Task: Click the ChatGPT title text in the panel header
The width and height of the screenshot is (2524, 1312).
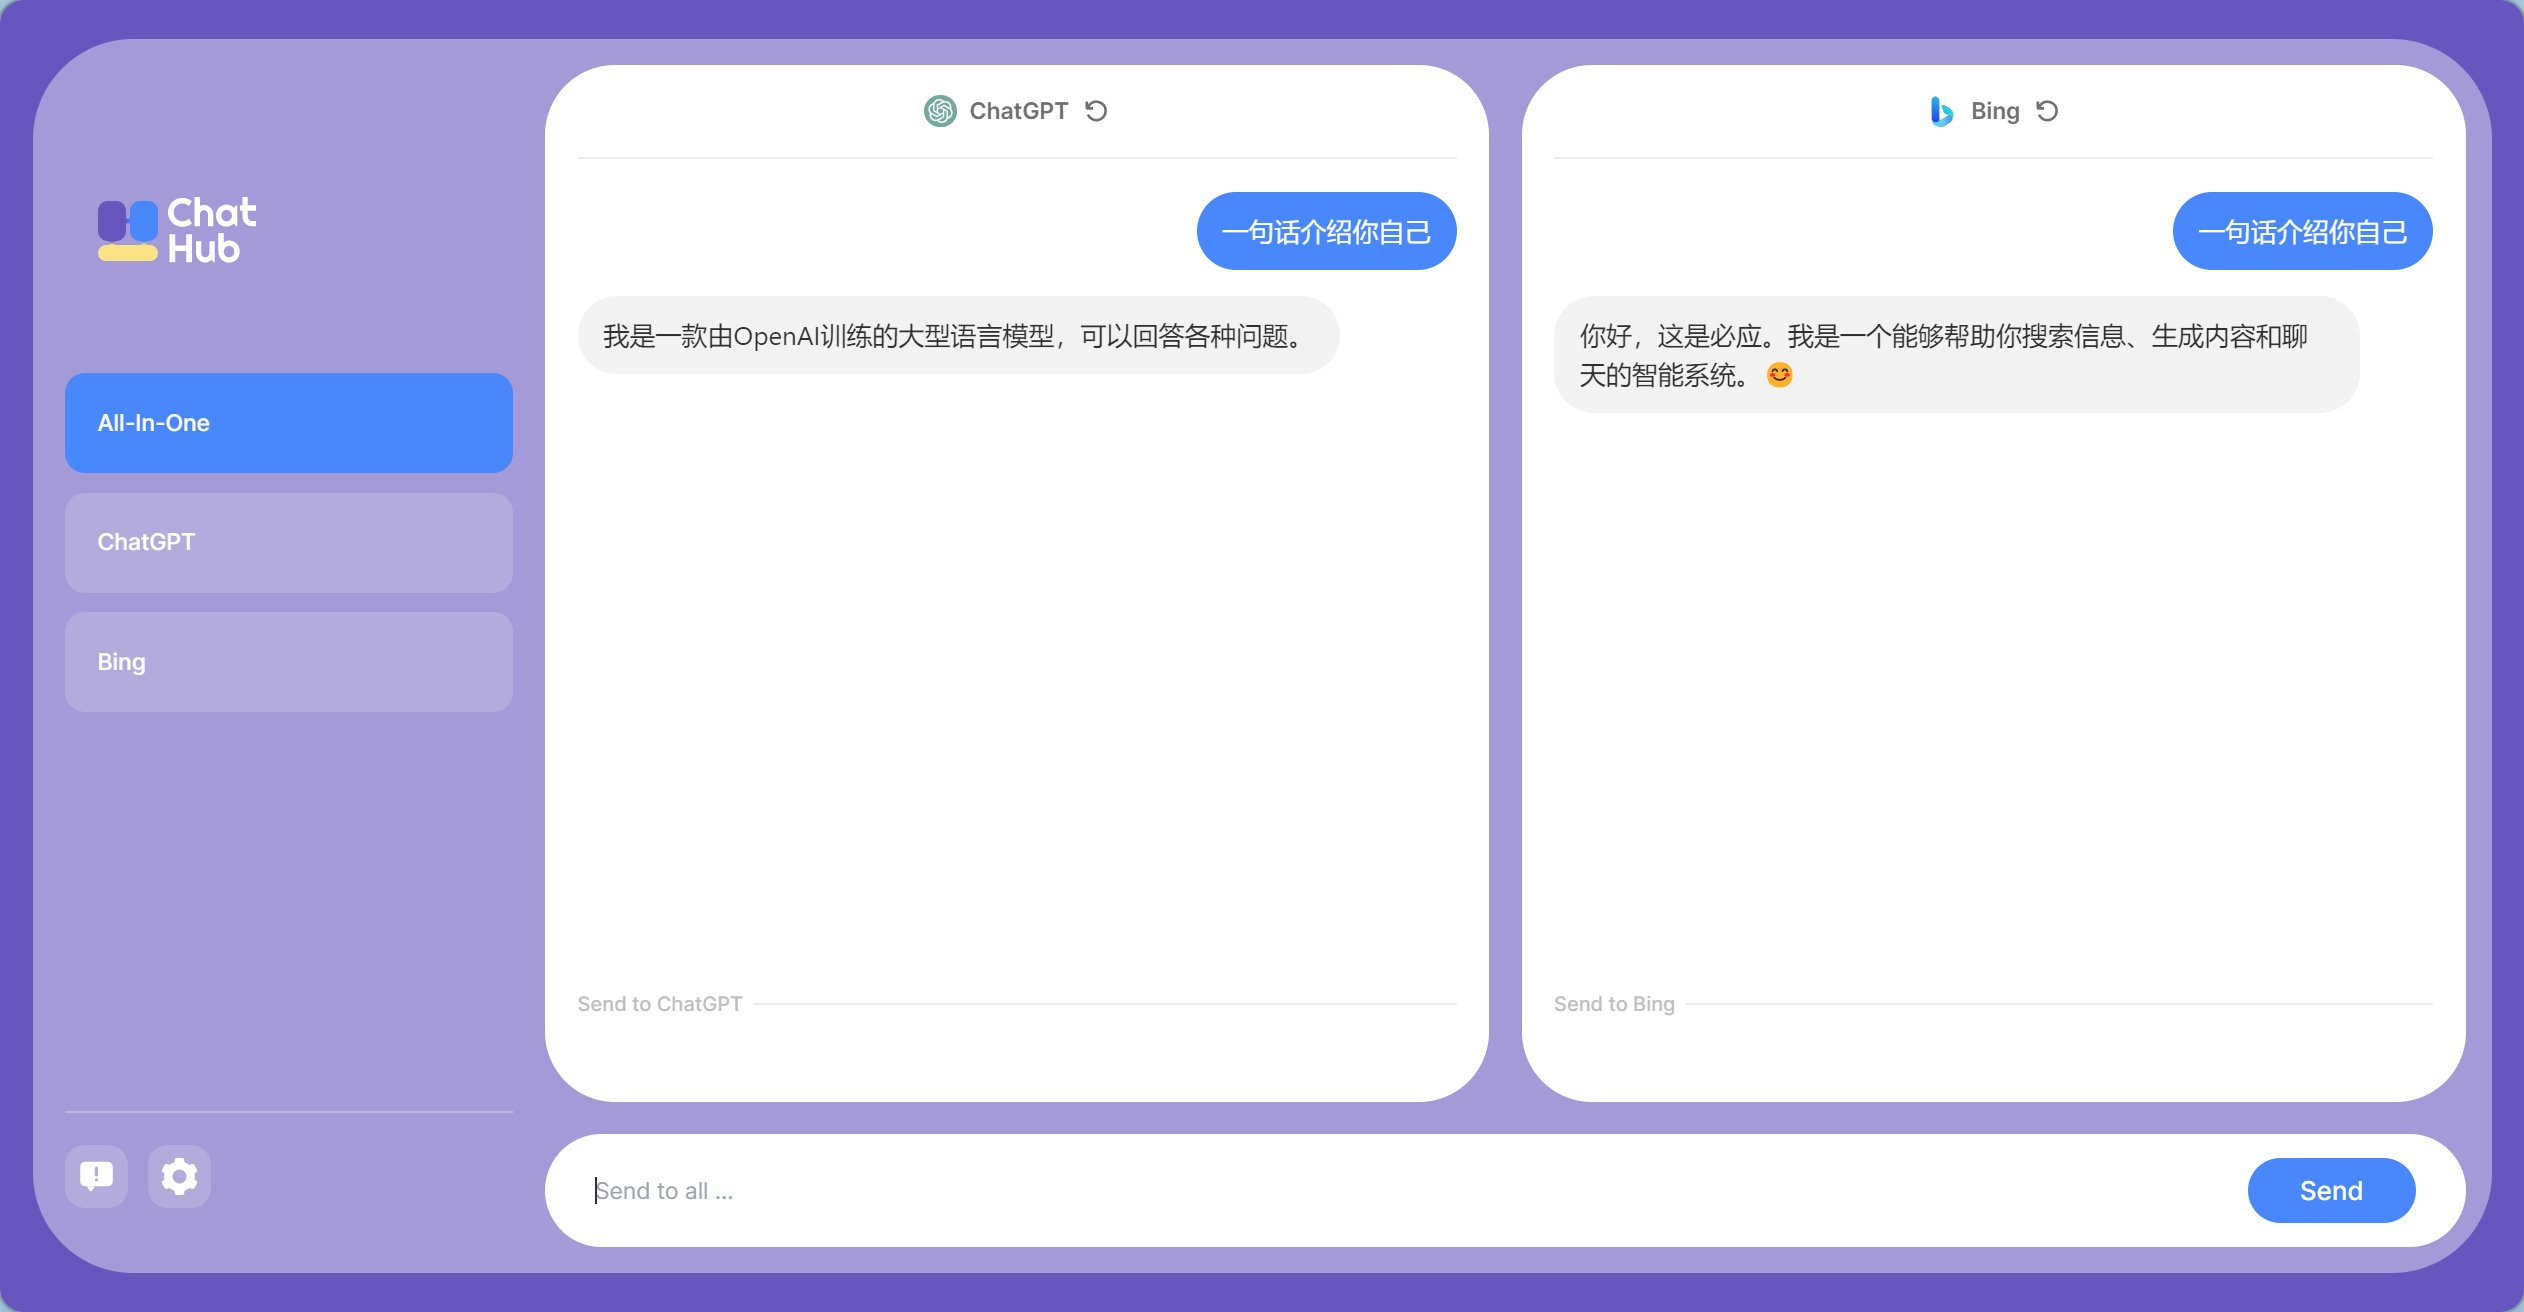Action: point(1018,111)
